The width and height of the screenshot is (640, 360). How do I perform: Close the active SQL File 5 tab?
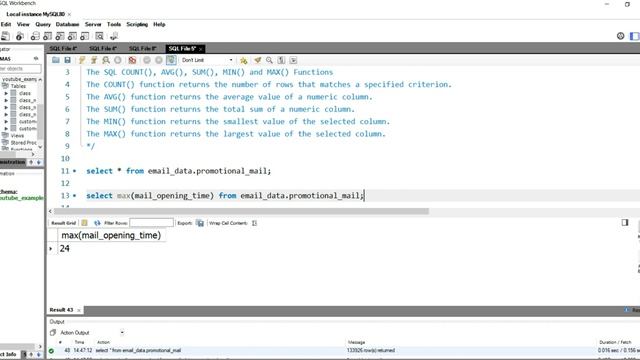[200, 49]
